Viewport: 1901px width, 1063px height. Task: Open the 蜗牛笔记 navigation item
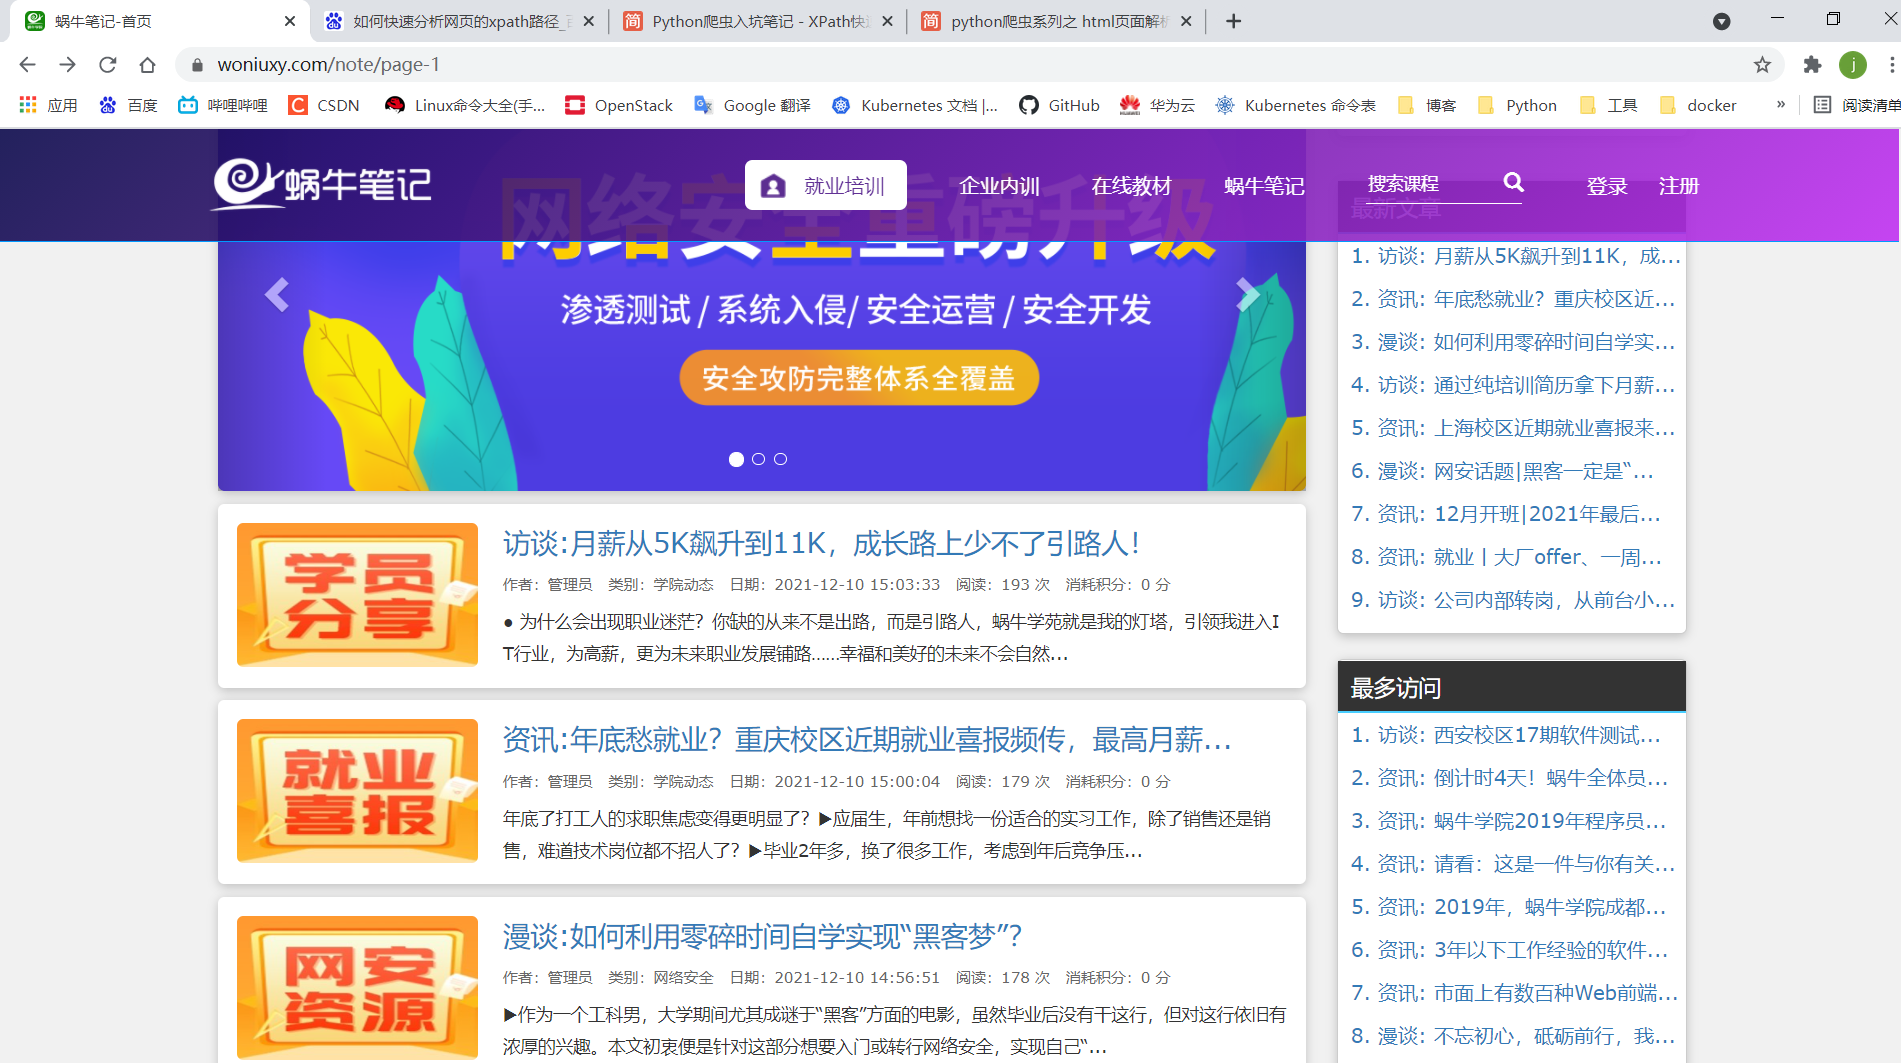point(1264,186)
